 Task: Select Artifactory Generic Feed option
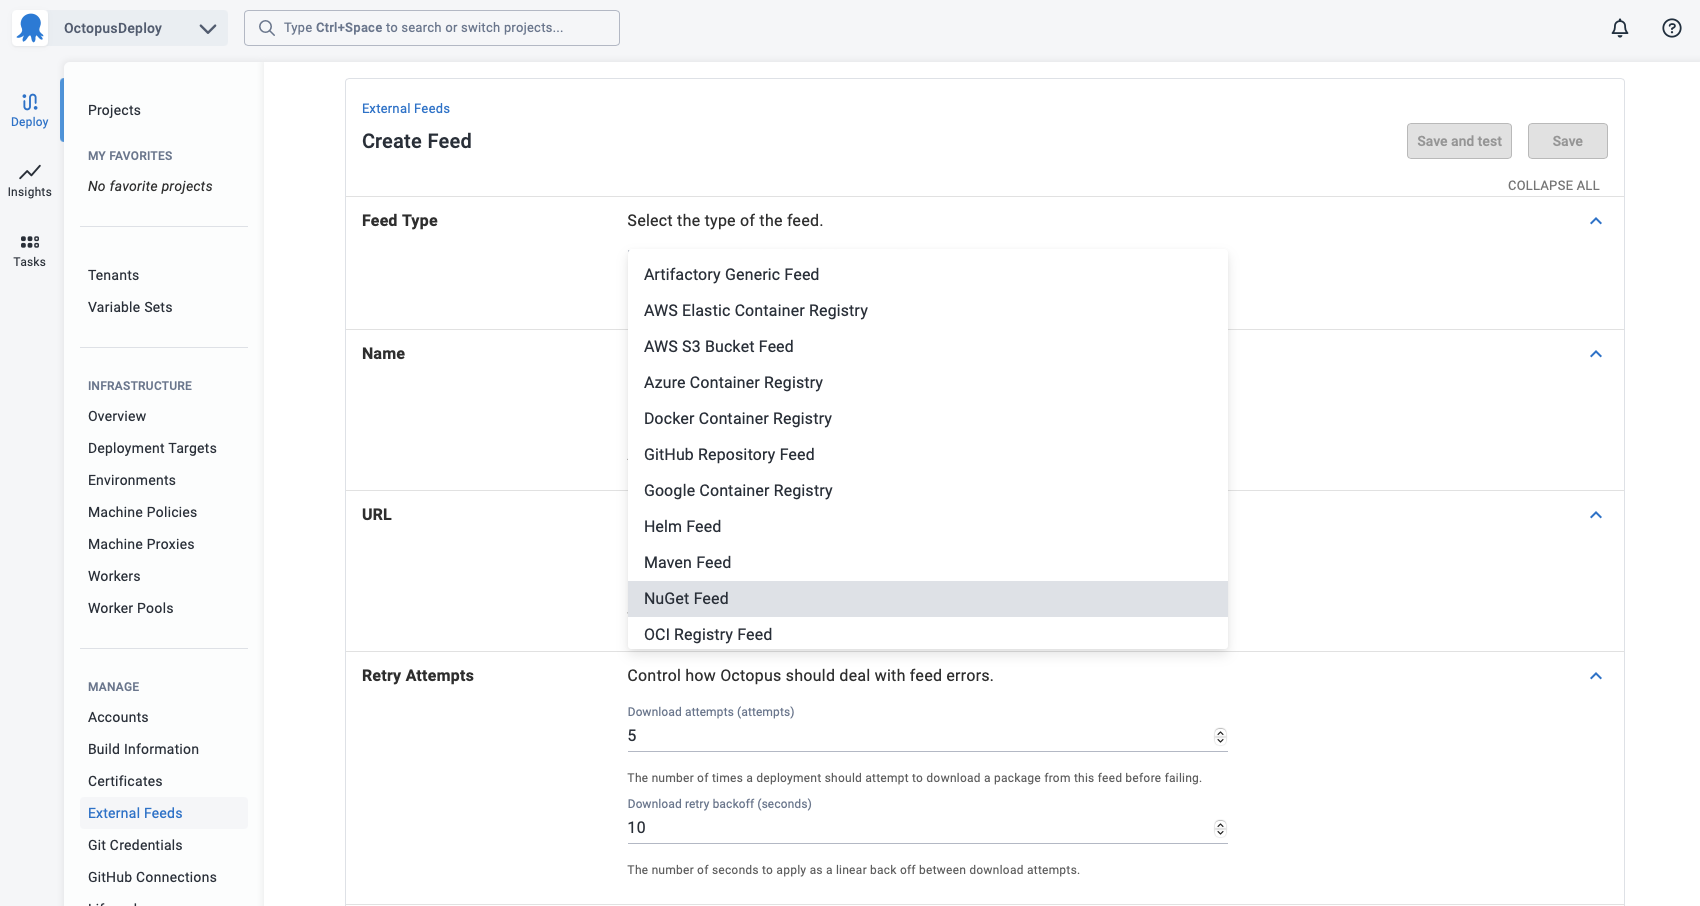[928, 274]
